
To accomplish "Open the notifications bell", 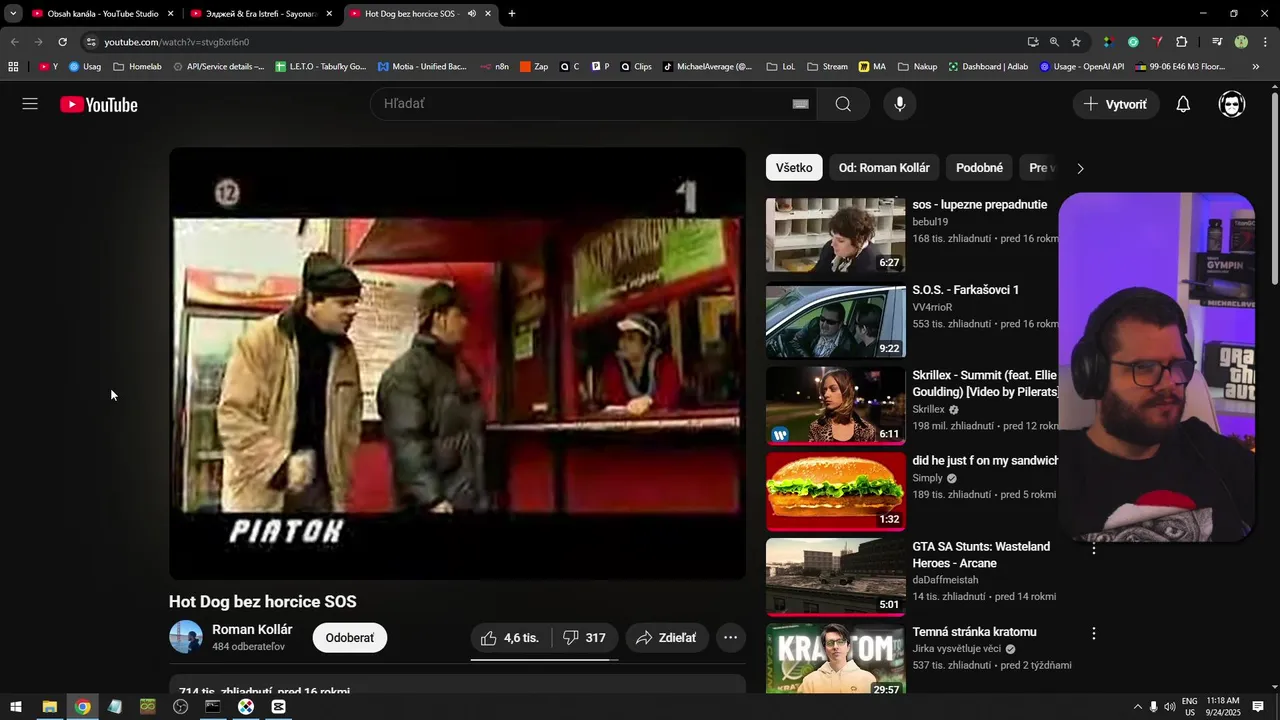I will 1183,104.
